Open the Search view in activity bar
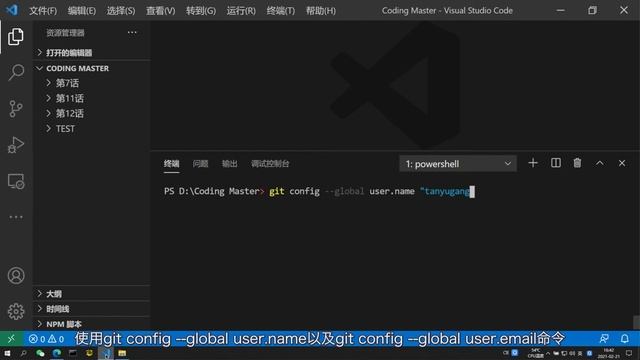 [x=16, y=73]
